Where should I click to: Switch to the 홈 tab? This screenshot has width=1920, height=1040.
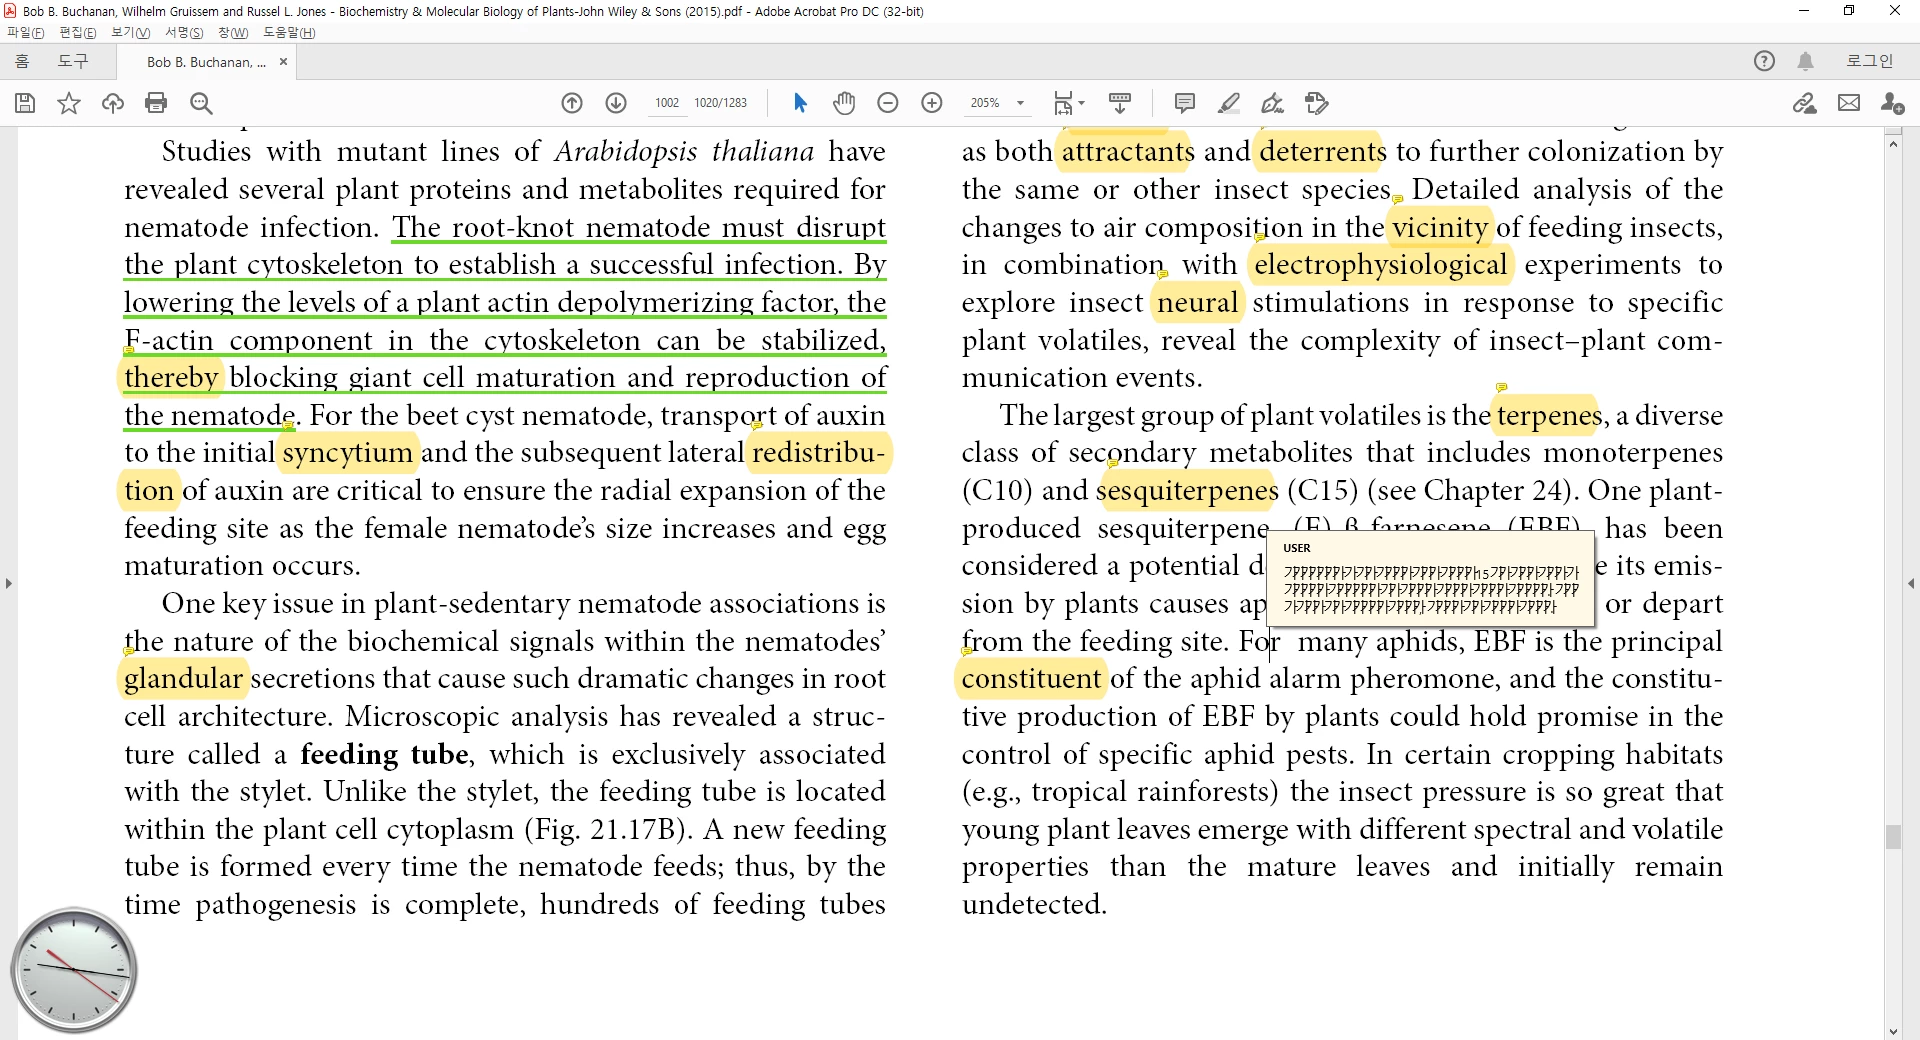click(x=22, y=61)
